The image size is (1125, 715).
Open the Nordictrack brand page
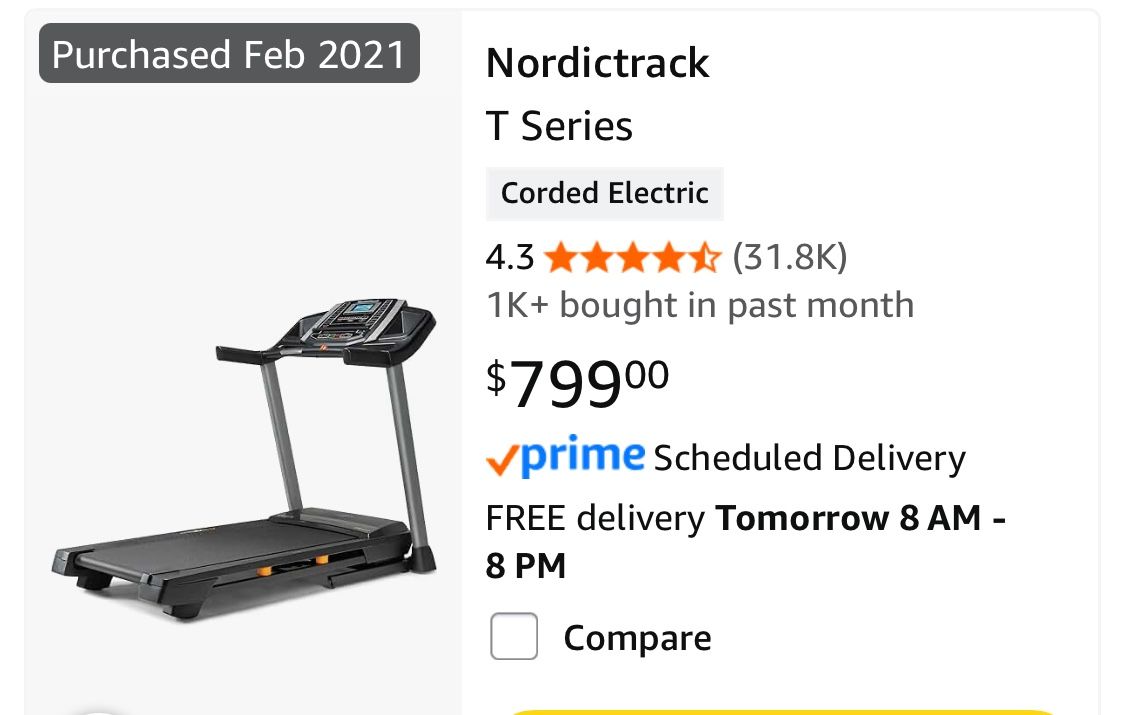(x=597, y=62)
